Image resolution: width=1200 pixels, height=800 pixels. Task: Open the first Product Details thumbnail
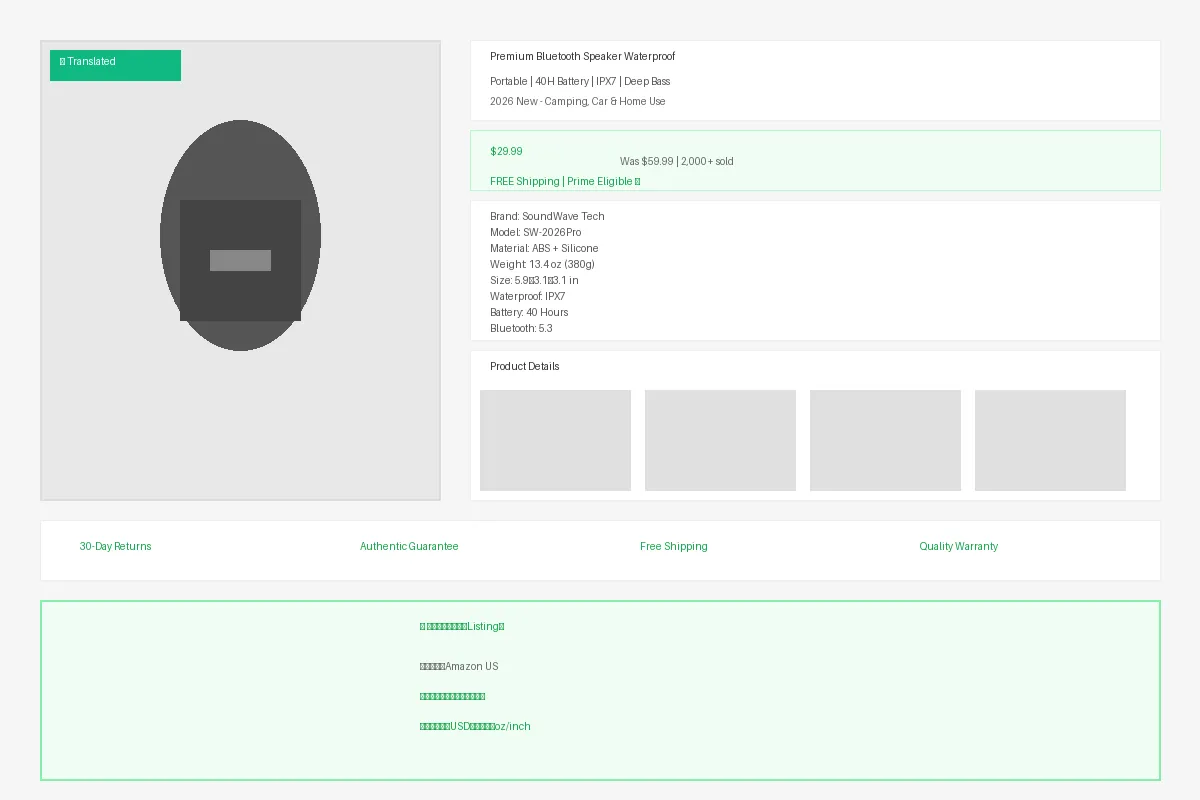[x=555, y=440]
